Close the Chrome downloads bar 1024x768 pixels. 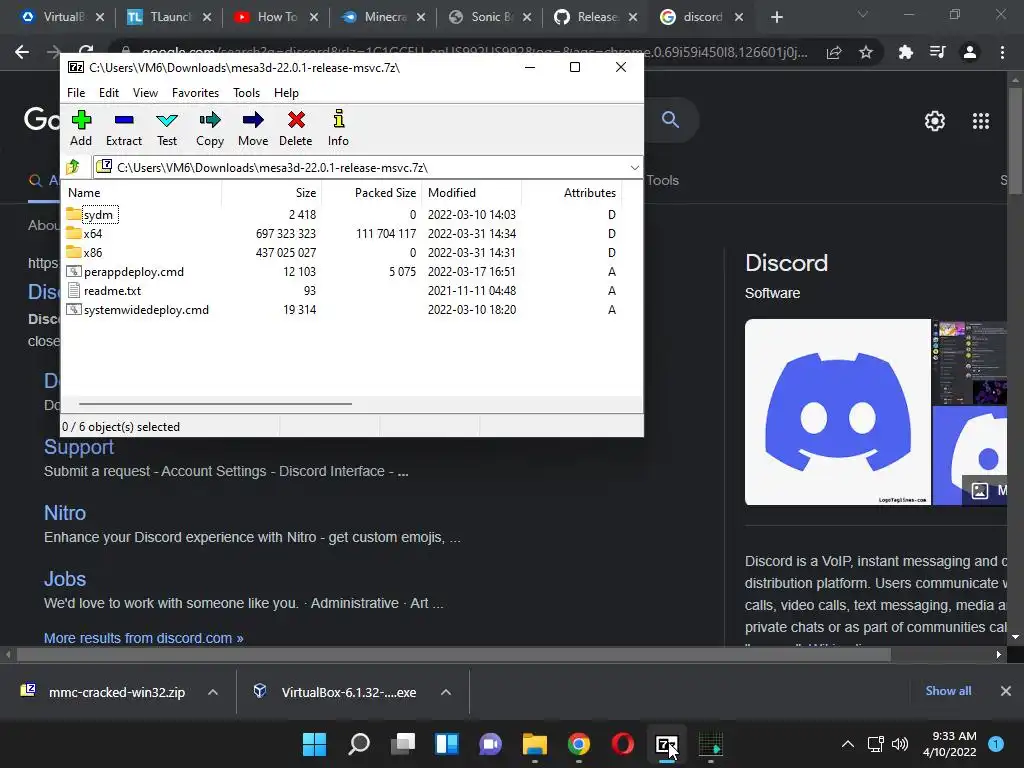pyautogui.click(x=1006, y=691)
